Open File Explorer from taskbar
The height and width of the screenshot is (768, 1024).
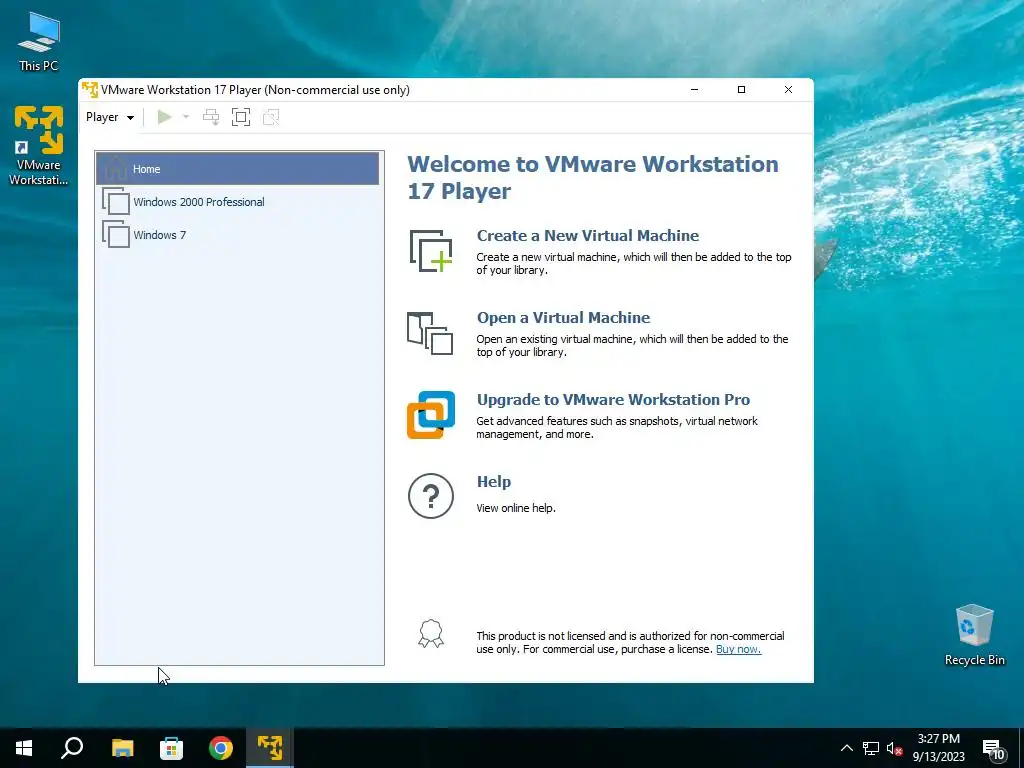(x=122, y=748)
